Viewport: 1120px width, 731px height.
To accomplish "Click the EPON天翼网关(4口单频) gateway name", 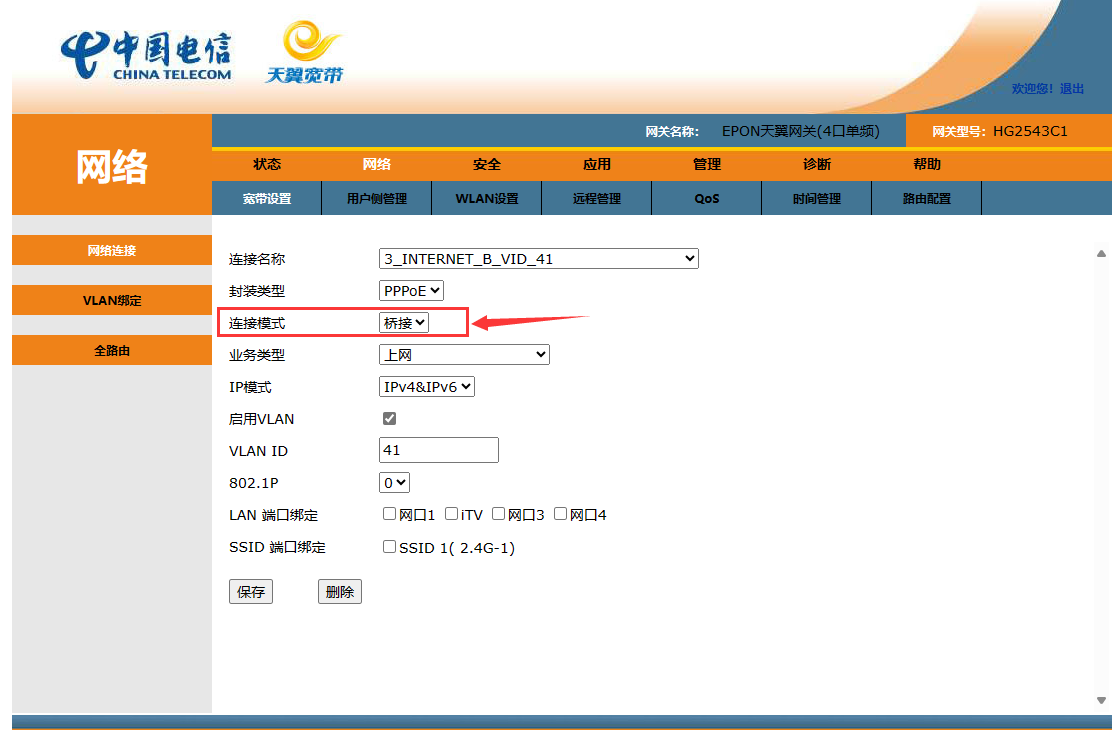I will [801, 131].
